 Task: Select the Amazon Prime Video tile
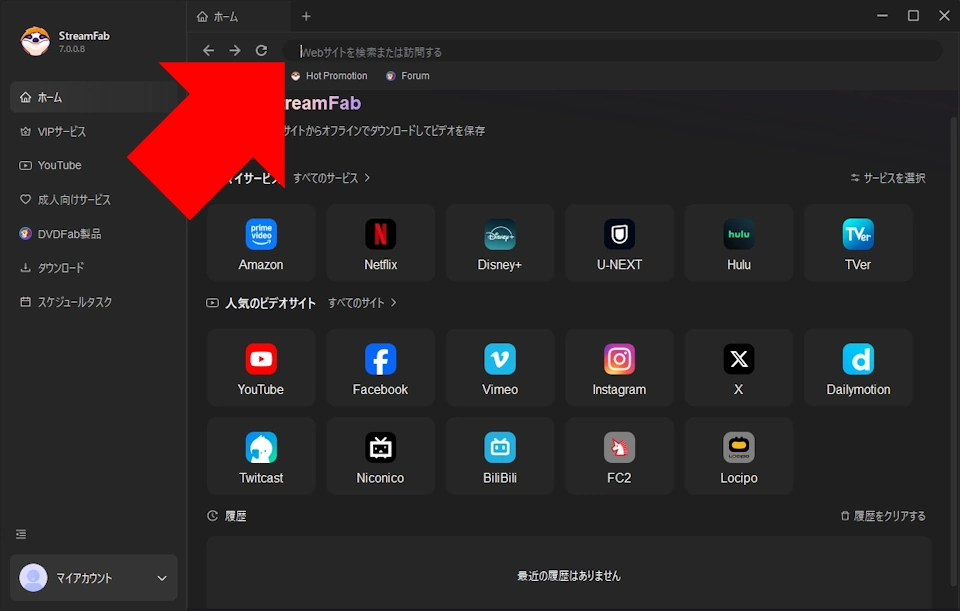click(261, 243)
